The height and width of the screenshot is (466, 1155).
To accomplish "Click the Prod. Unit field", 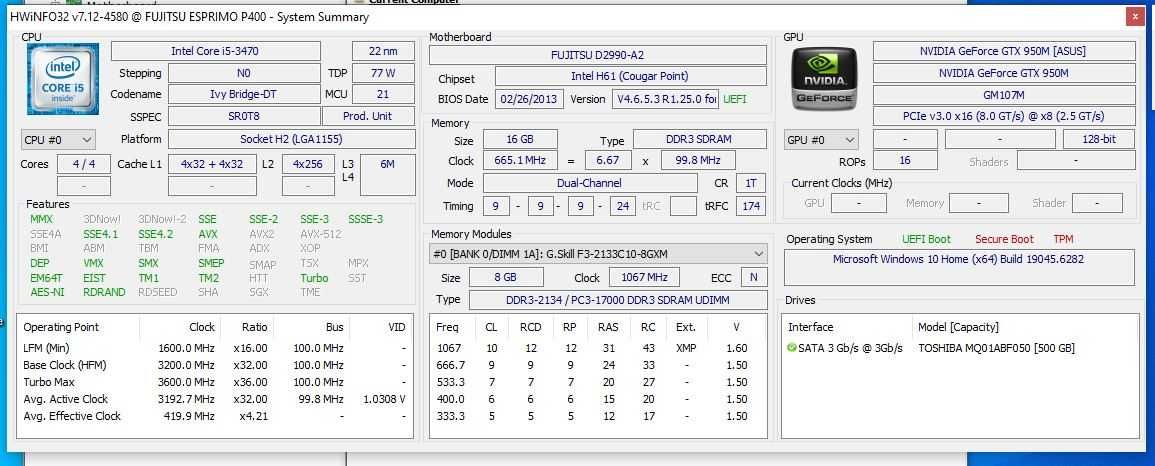I will pos(368,116).
